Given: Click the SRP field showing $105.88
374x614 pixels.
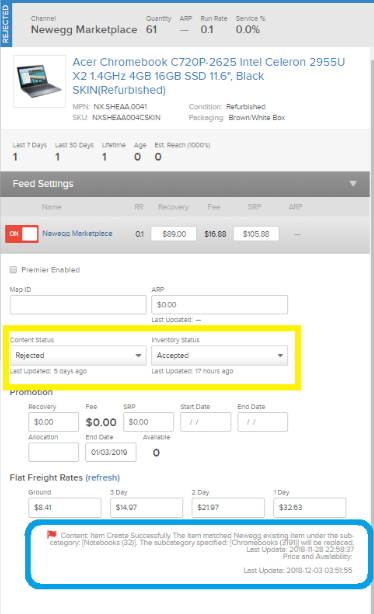Looking at the screenshot, I should [x=256, y=234].
